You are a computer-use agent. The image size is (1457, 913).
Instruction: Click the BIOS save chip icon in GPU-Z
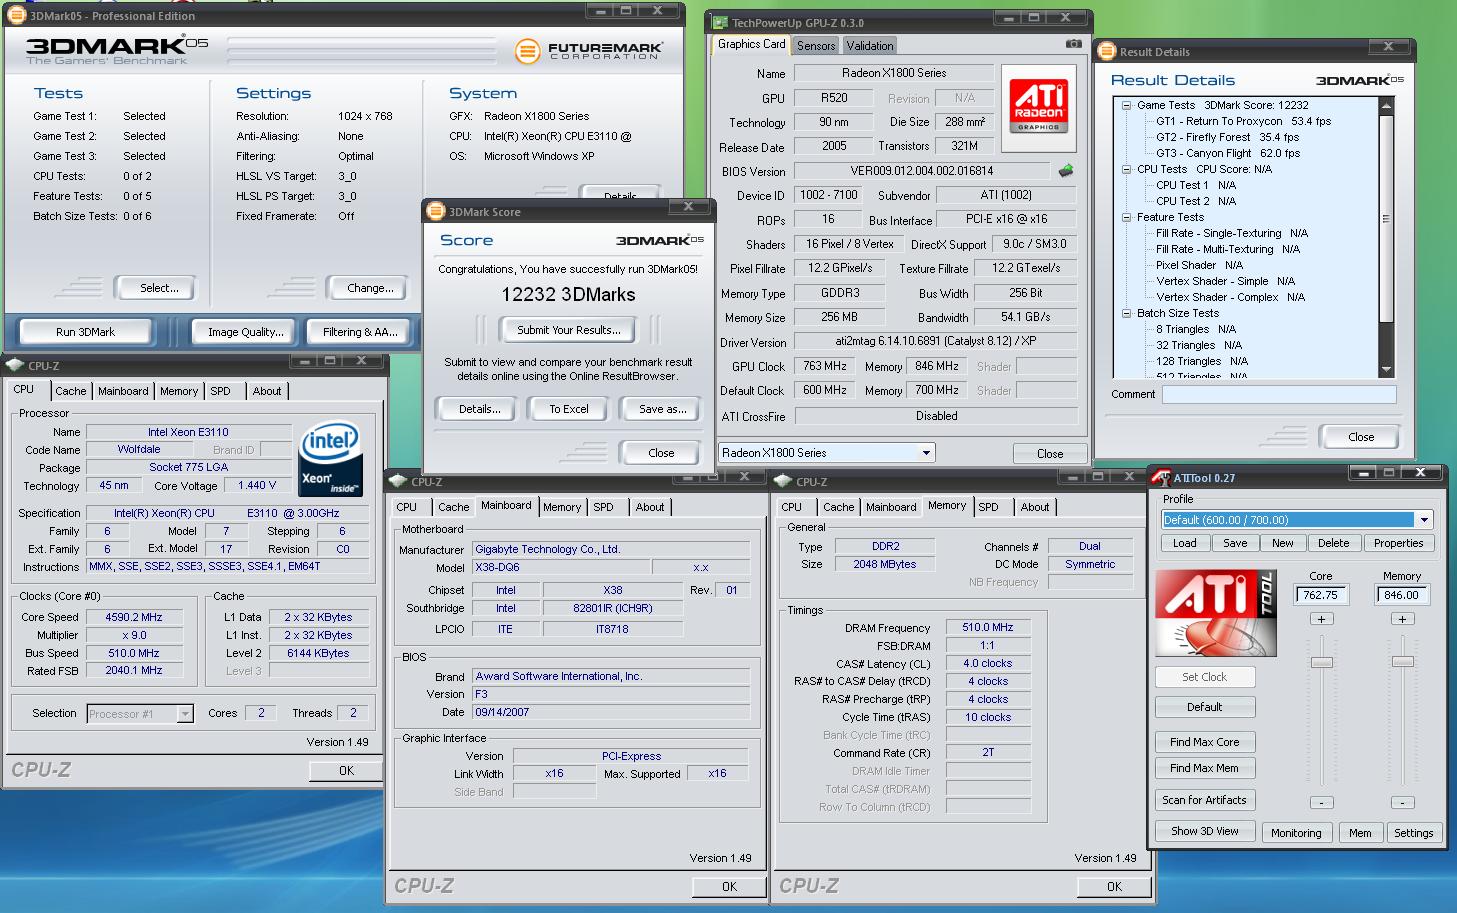click(1067, 171)
